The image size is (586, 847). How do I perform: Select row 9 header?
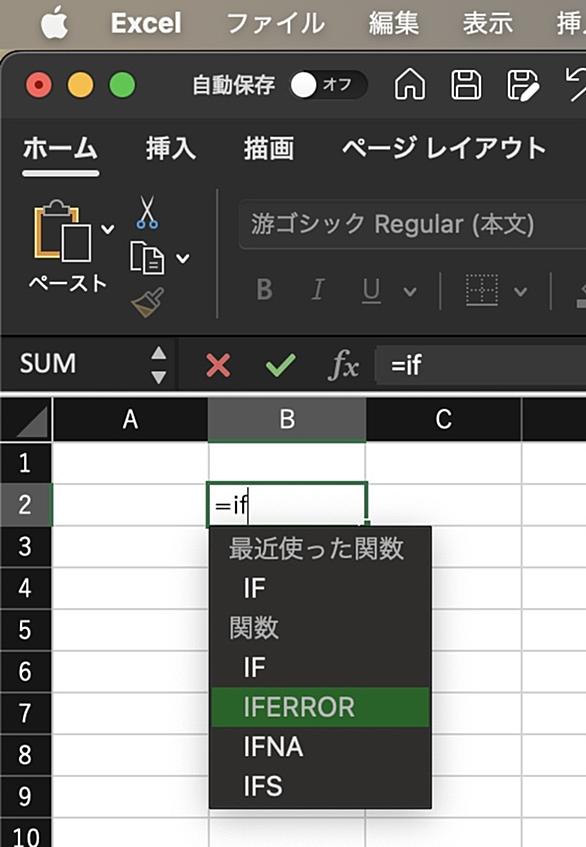pos(25,796)
